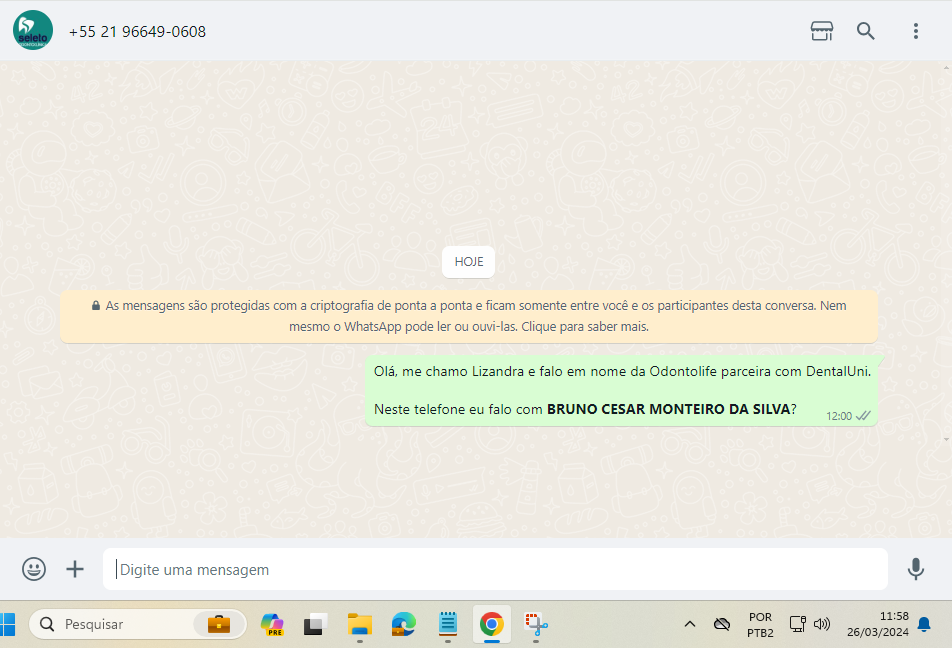Open File Explorer from the taskbar
This screenshot has height=648, width=952.
coord(359,624)
